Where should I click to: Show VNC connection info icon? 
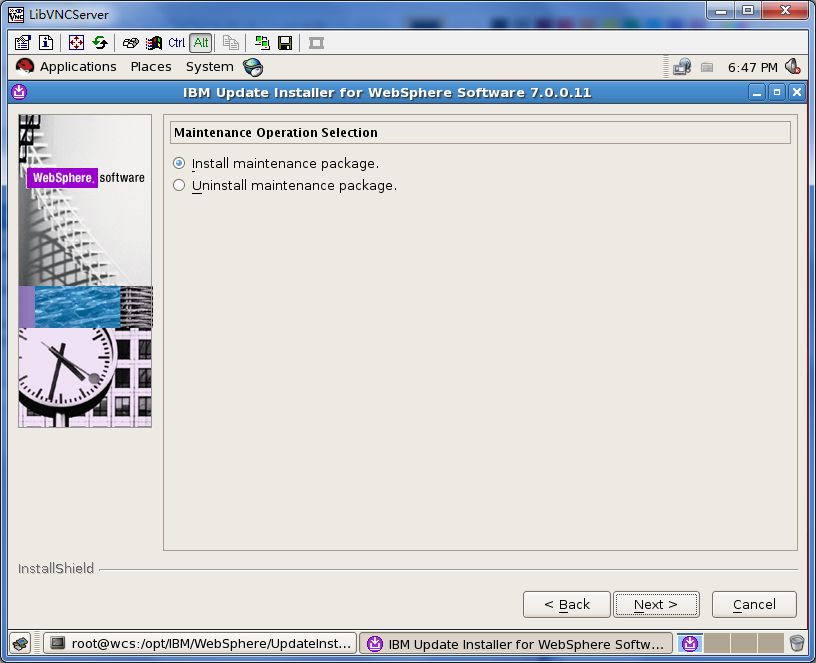[46, 43]
